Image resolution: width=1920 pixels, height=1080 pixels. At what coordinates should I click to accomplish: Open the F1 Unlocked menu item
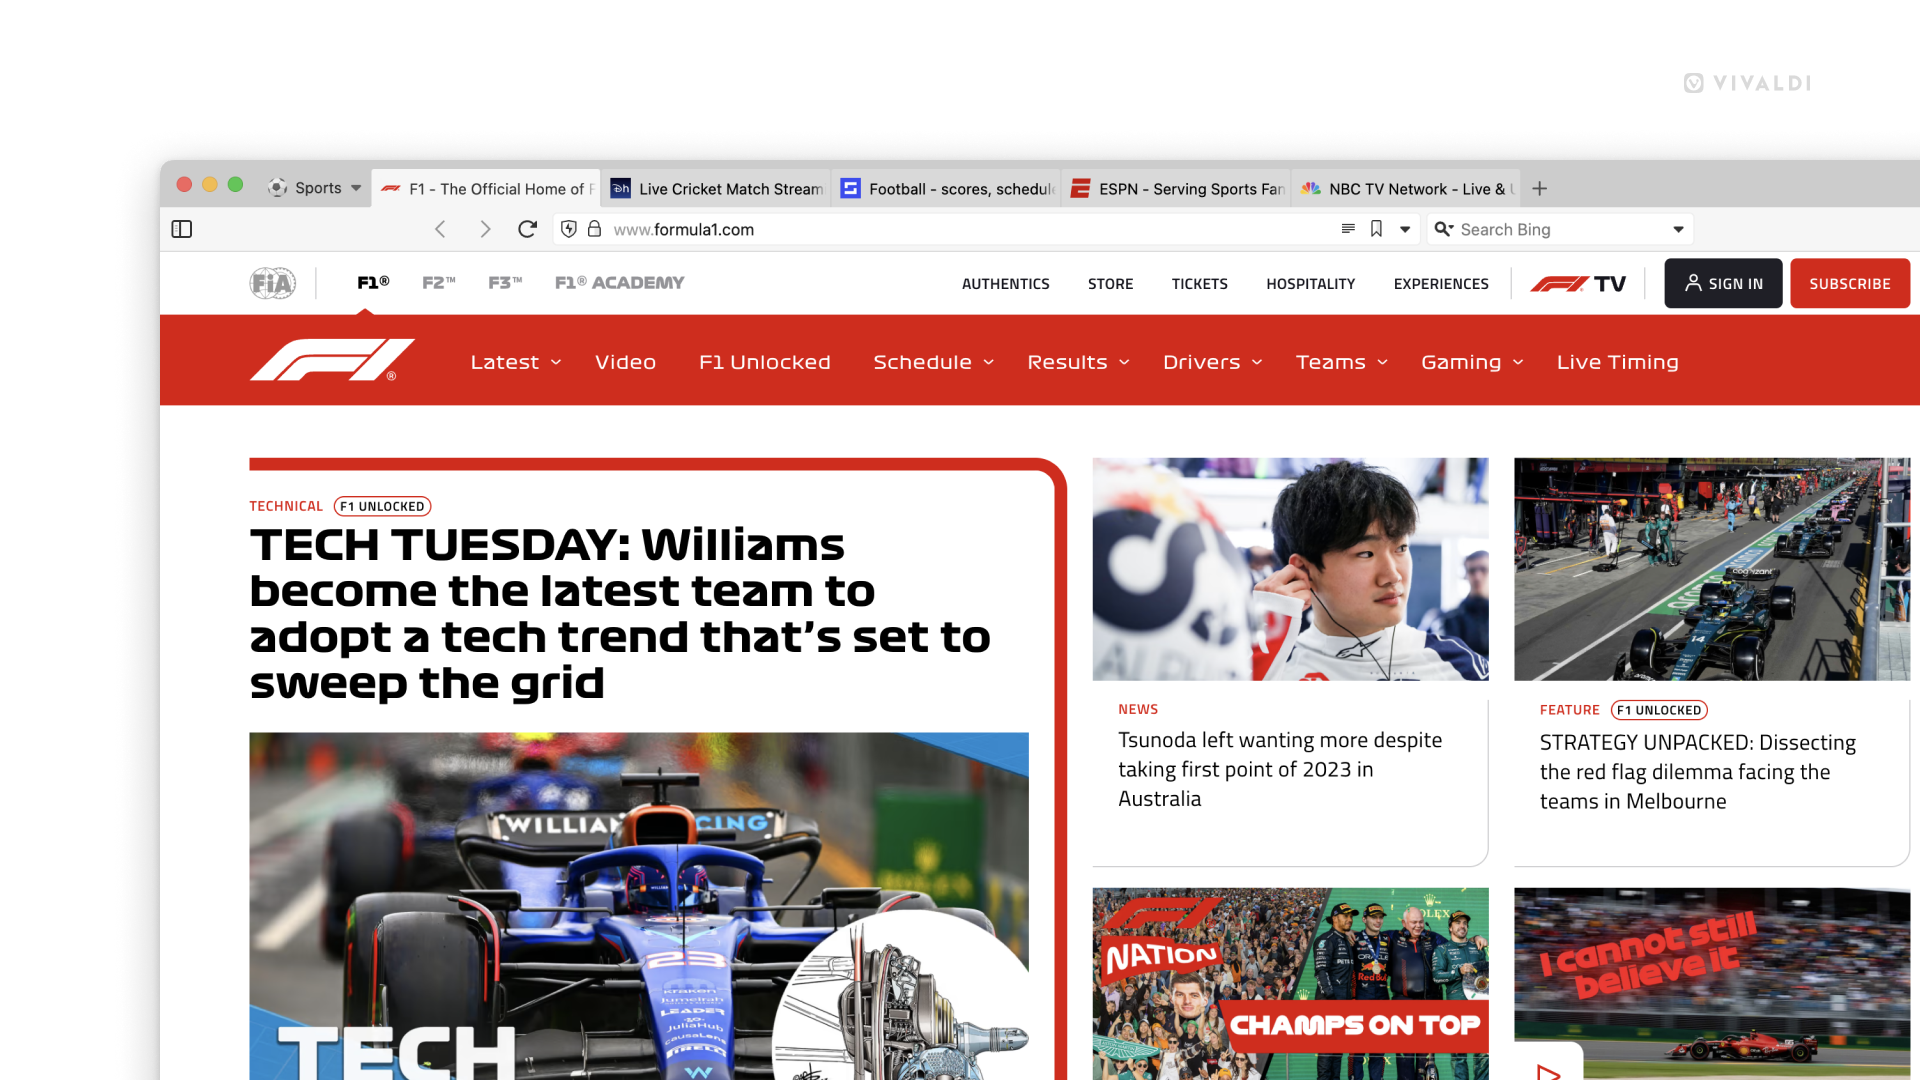[x=765, y=362]
